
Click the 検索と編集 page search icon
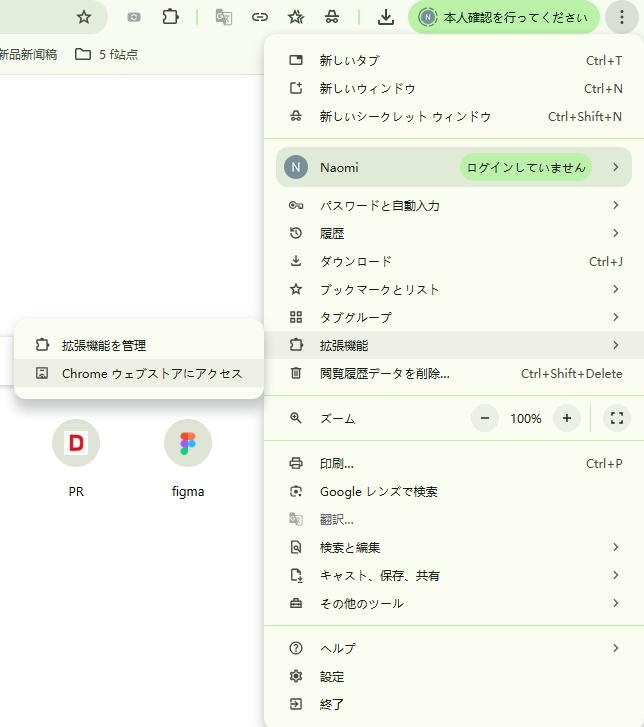click(x=296, y=547)
